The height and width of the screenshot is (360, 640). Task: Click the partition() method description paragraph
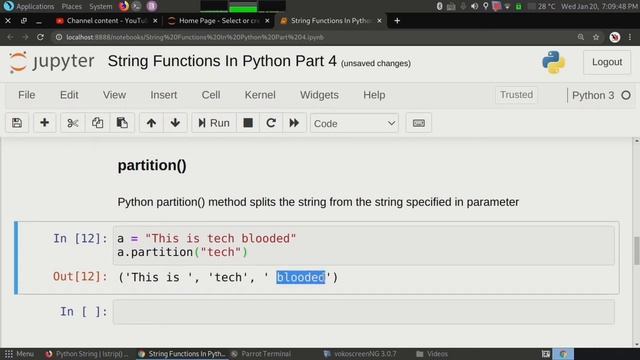pyautogui.click(x=318, y=202)
